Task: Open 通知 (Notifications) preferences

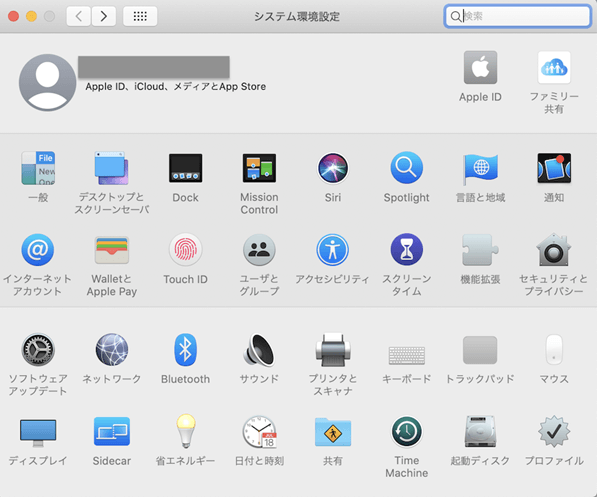Action: pyautogui.click(x=554, y=168)
